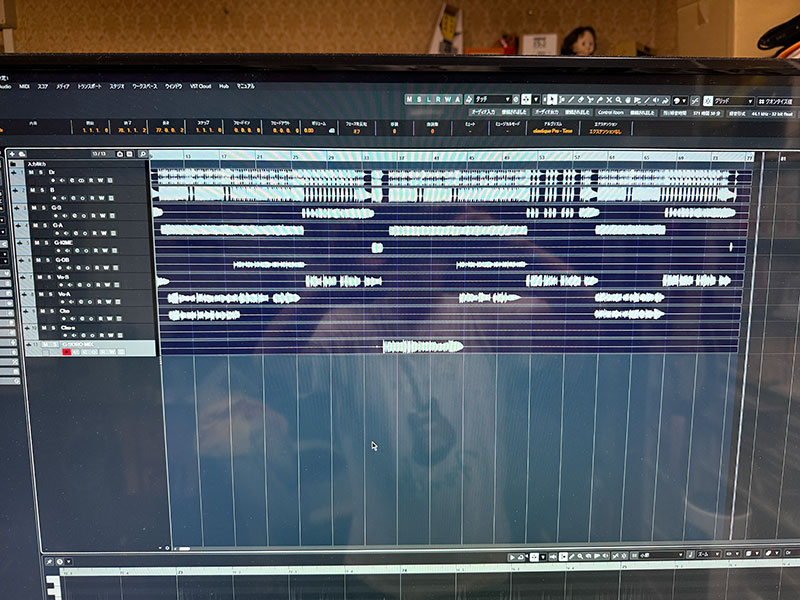Viewport: 800px width, 600px height.
Task: Open Edit Channel Settings for Vo-A track
Action: point(81,302)
